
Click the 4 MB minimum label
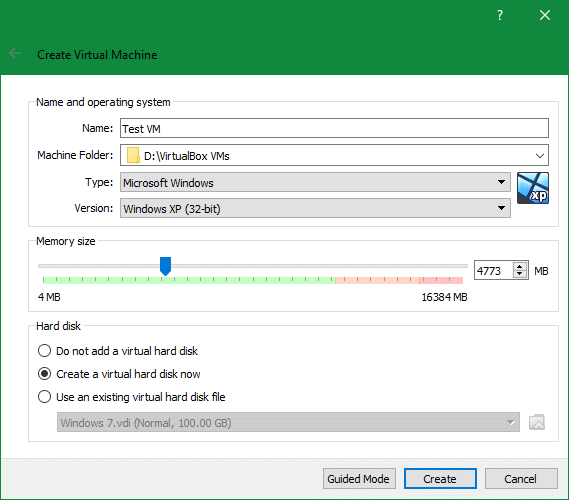[x=49, y=297]
